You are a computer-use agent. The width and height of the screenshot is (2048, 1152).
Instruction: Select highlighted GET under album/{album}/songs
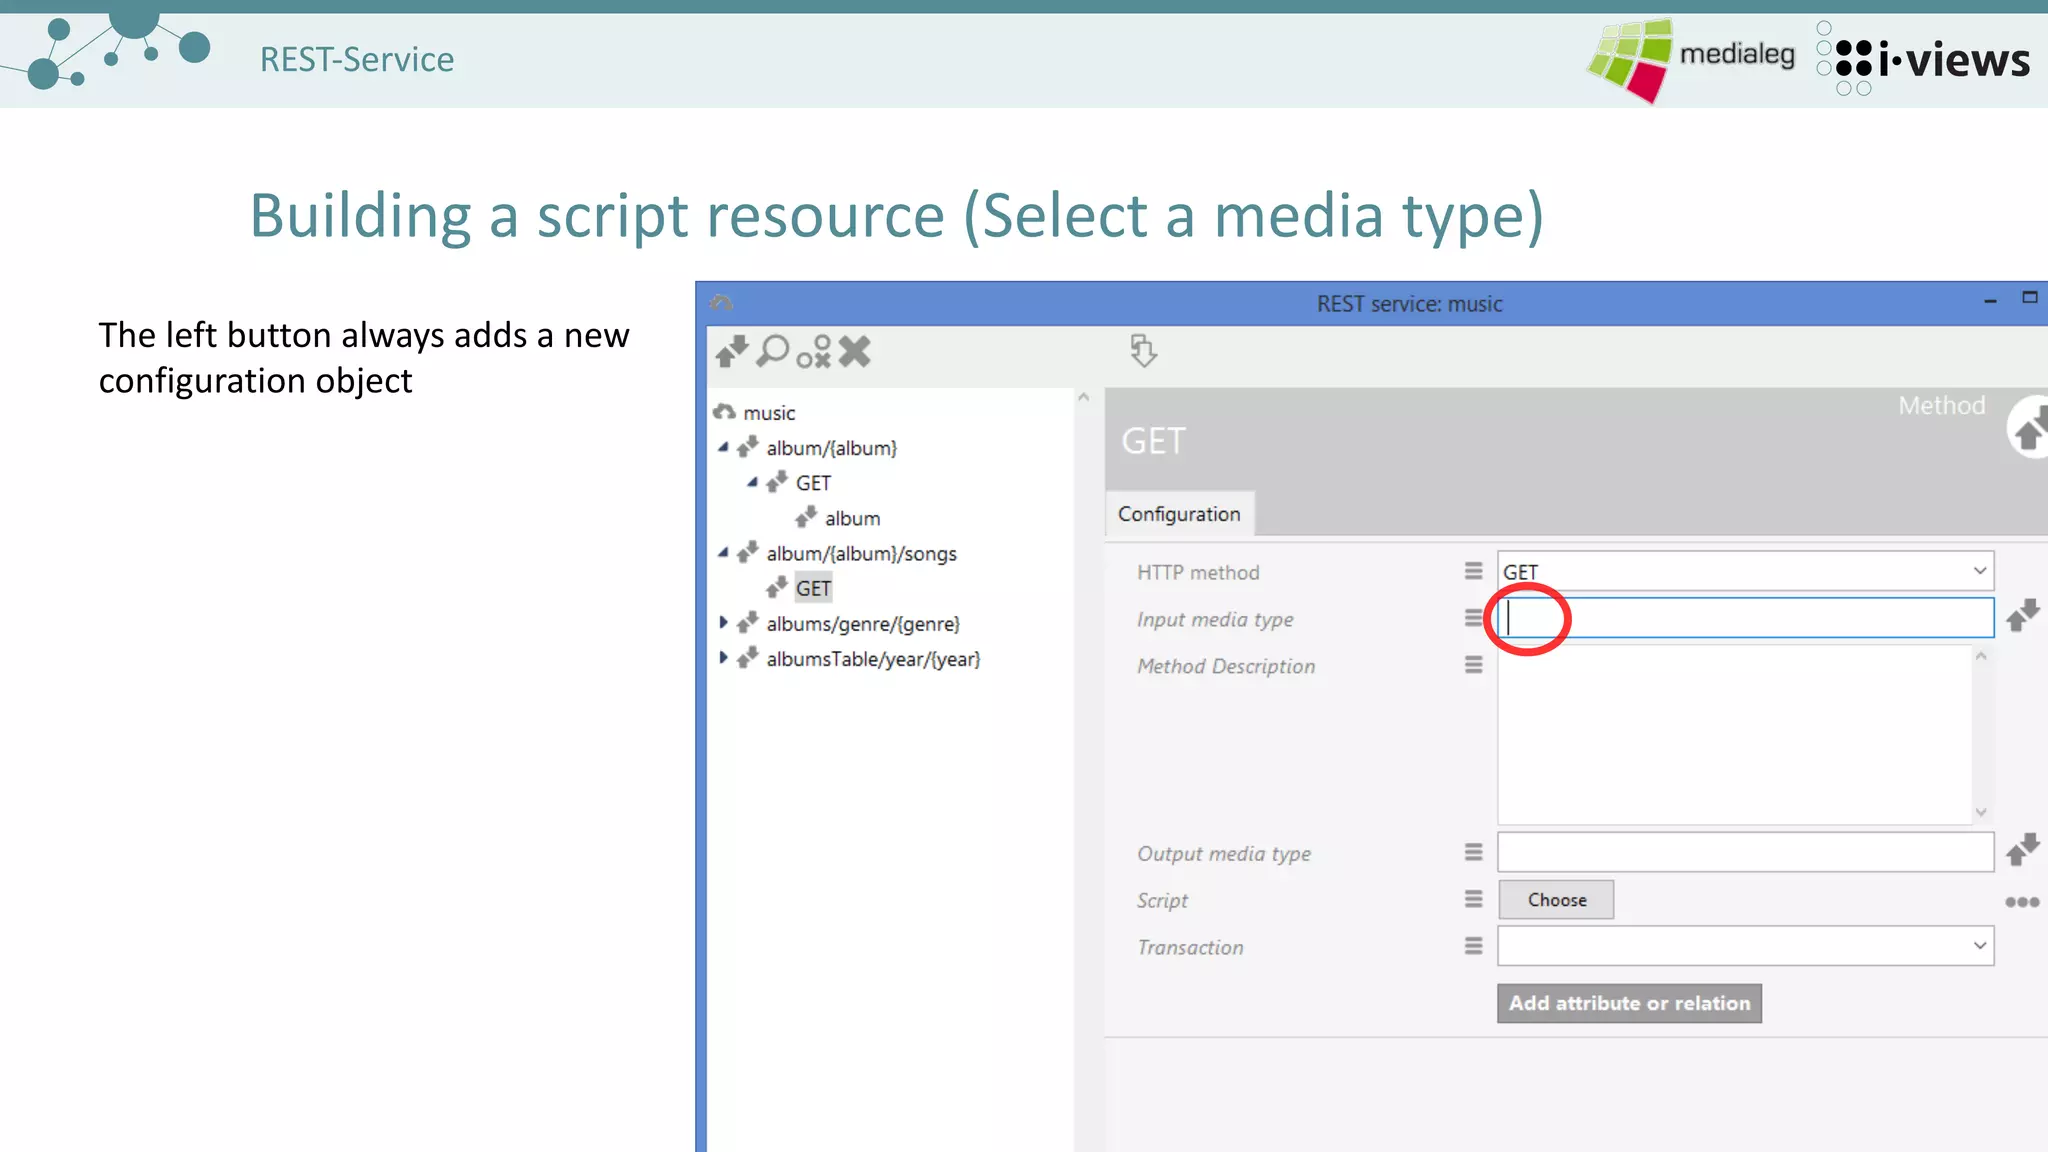click(813, 588)
